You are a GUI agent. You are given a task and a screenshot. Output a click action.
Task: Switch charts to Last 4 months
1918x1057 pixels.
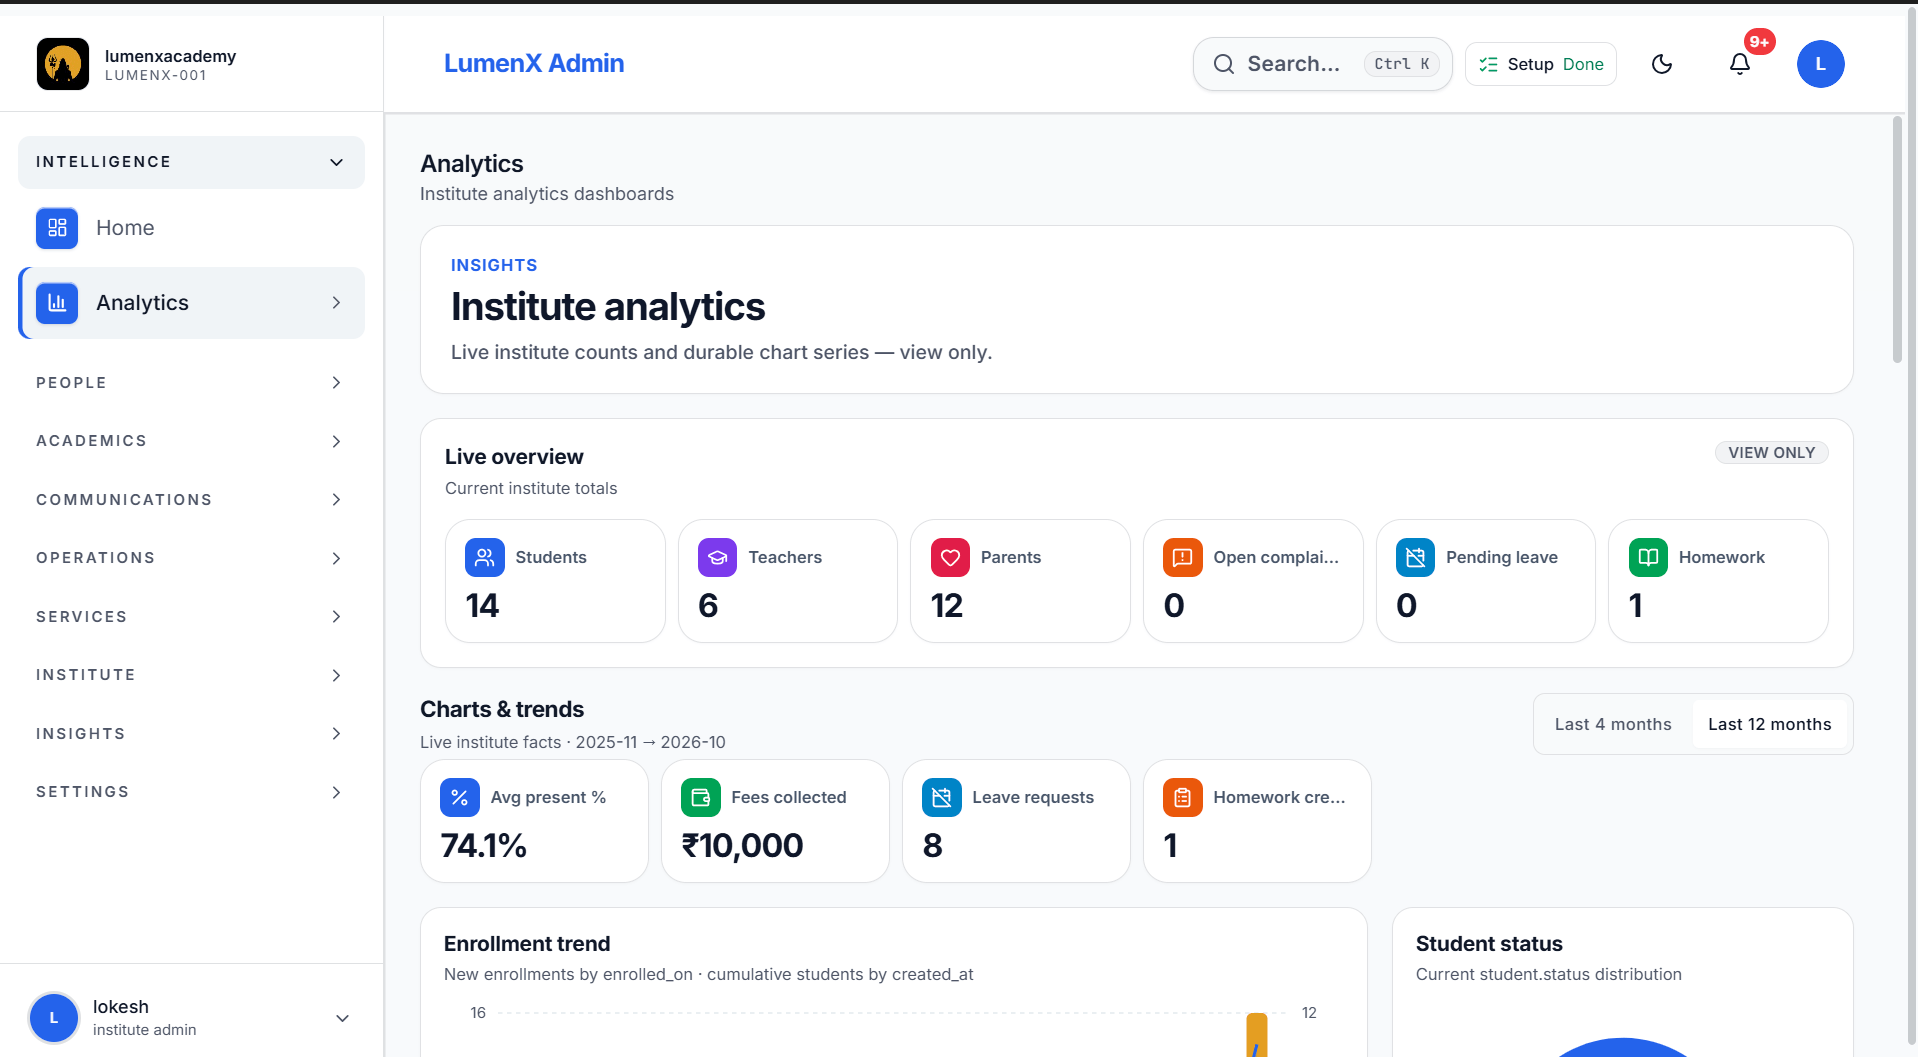tap(1613, 724)
